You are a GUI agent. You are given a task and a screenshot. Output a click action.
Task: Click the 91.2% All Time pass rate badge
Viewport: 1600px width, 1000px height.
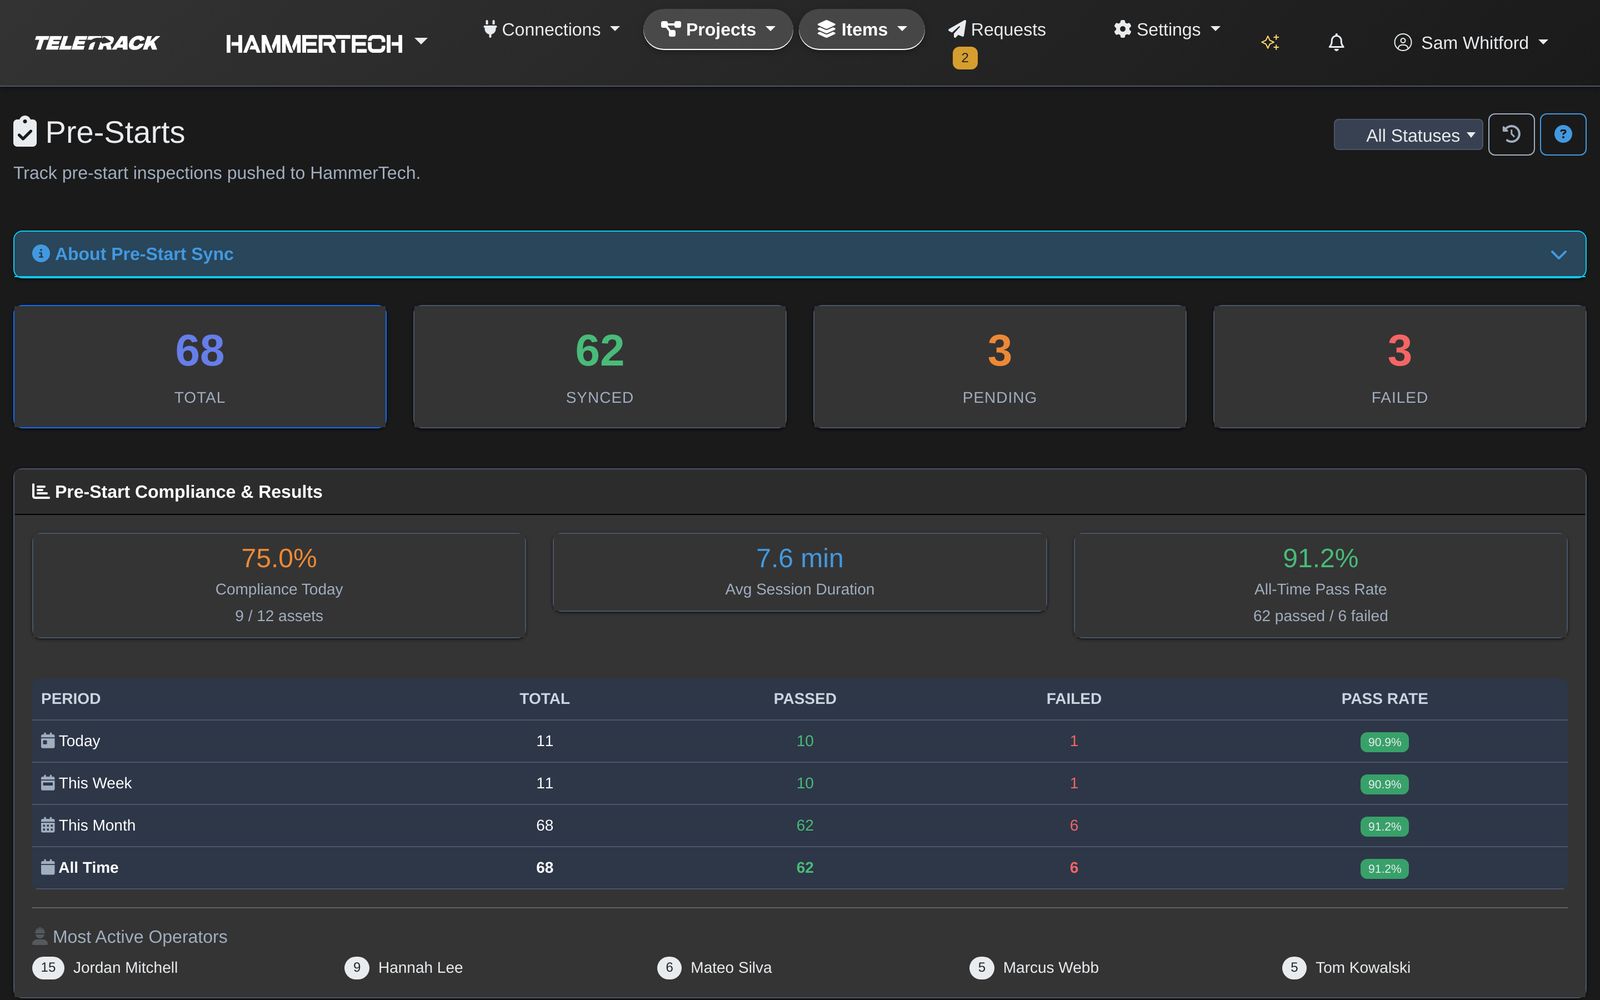click(1384, 868)
